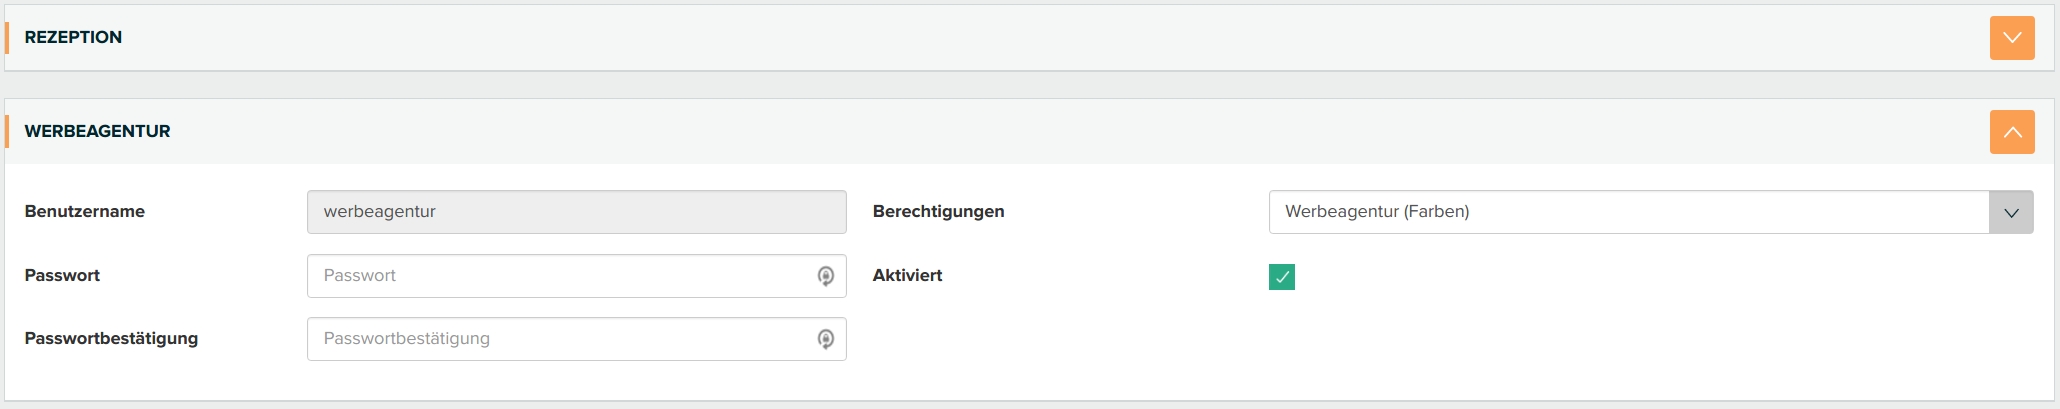
Task: Select the Werbeagentur (Farben) permissions combo box
Action: 1628,212
